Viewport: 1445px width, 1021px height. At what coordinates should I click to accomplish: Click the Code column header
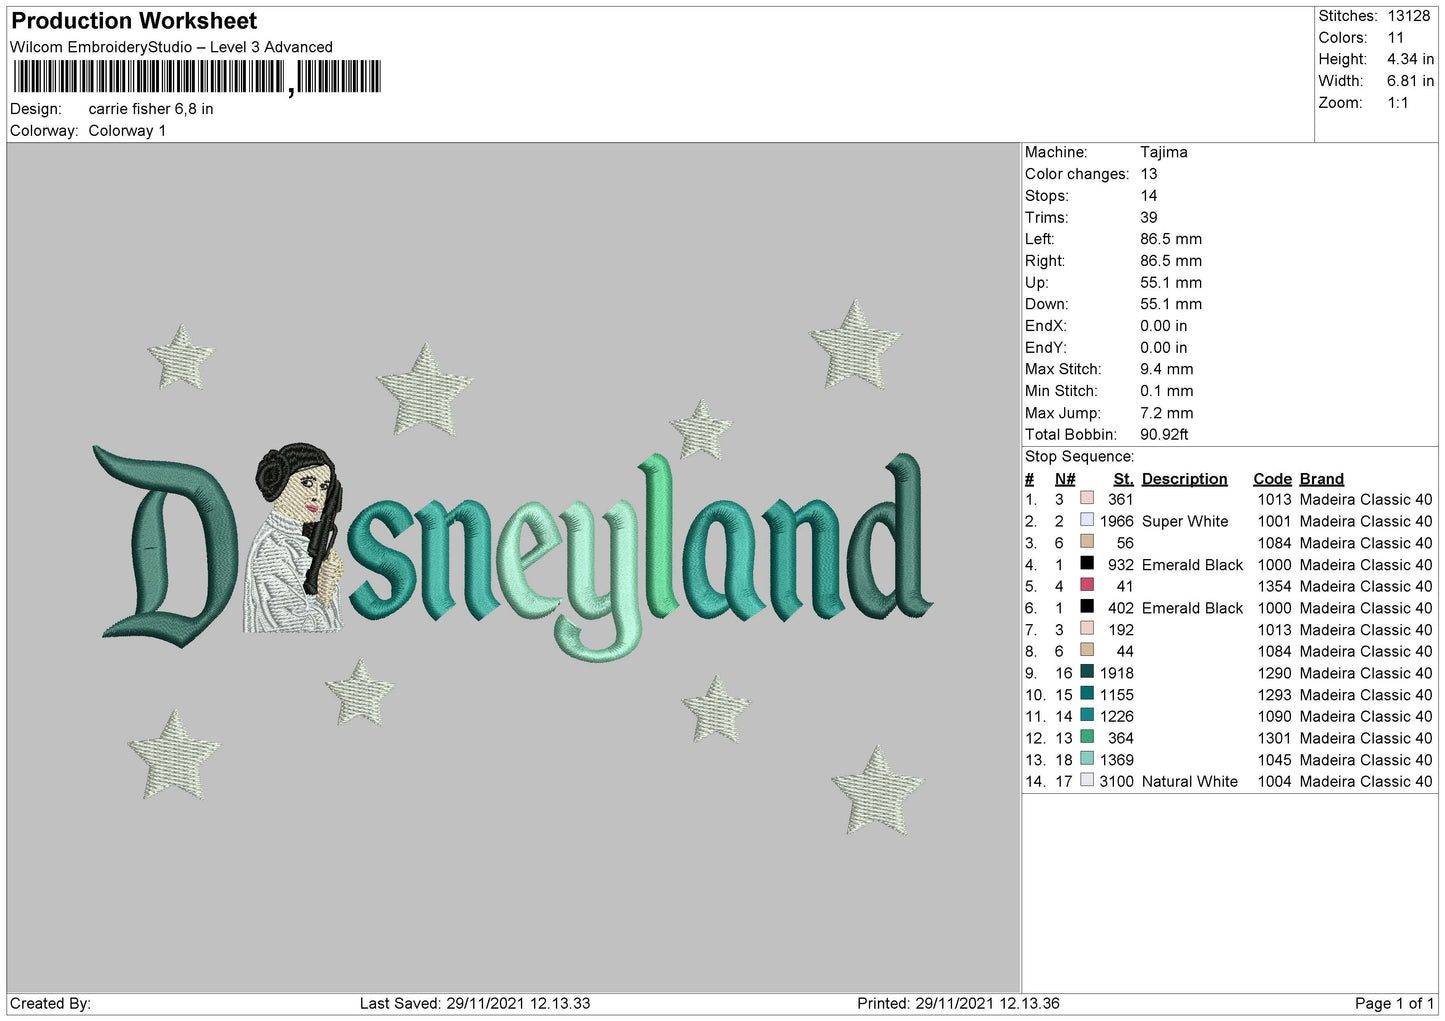tap(1272, 479)
